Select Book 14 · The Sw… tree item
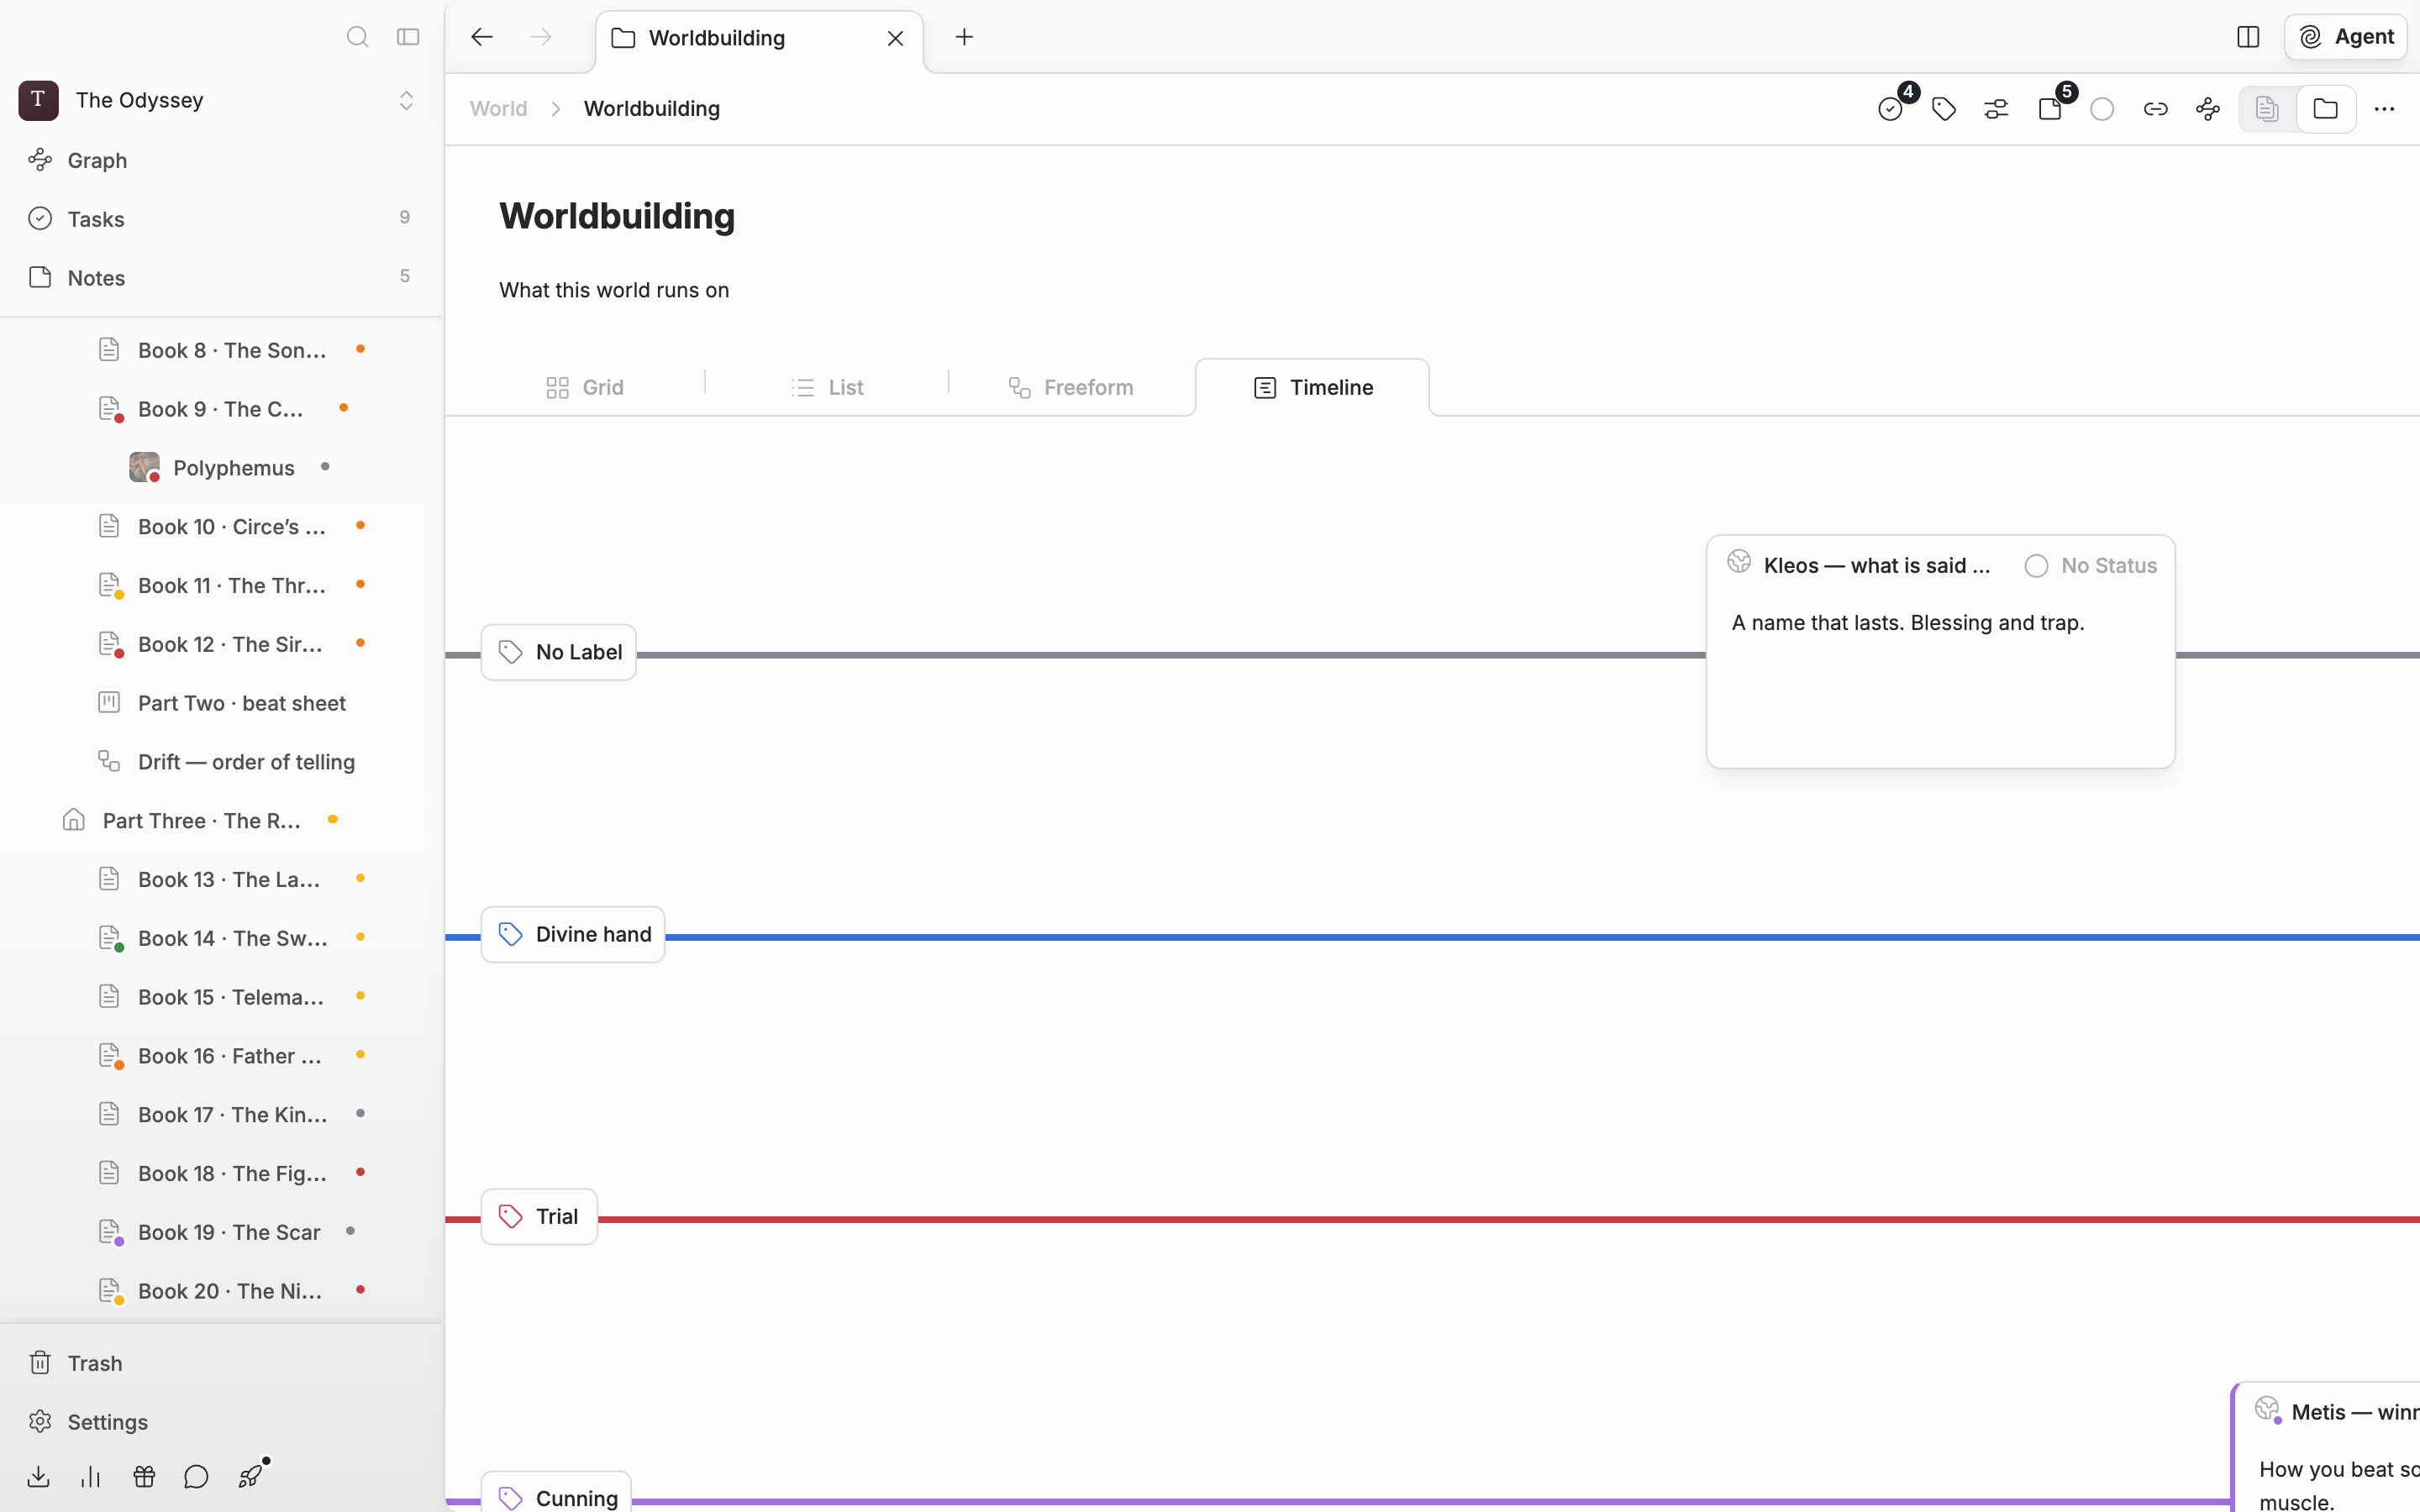Image resolution: width=2420 pixels, height=1512 pixels. [232, 938]
